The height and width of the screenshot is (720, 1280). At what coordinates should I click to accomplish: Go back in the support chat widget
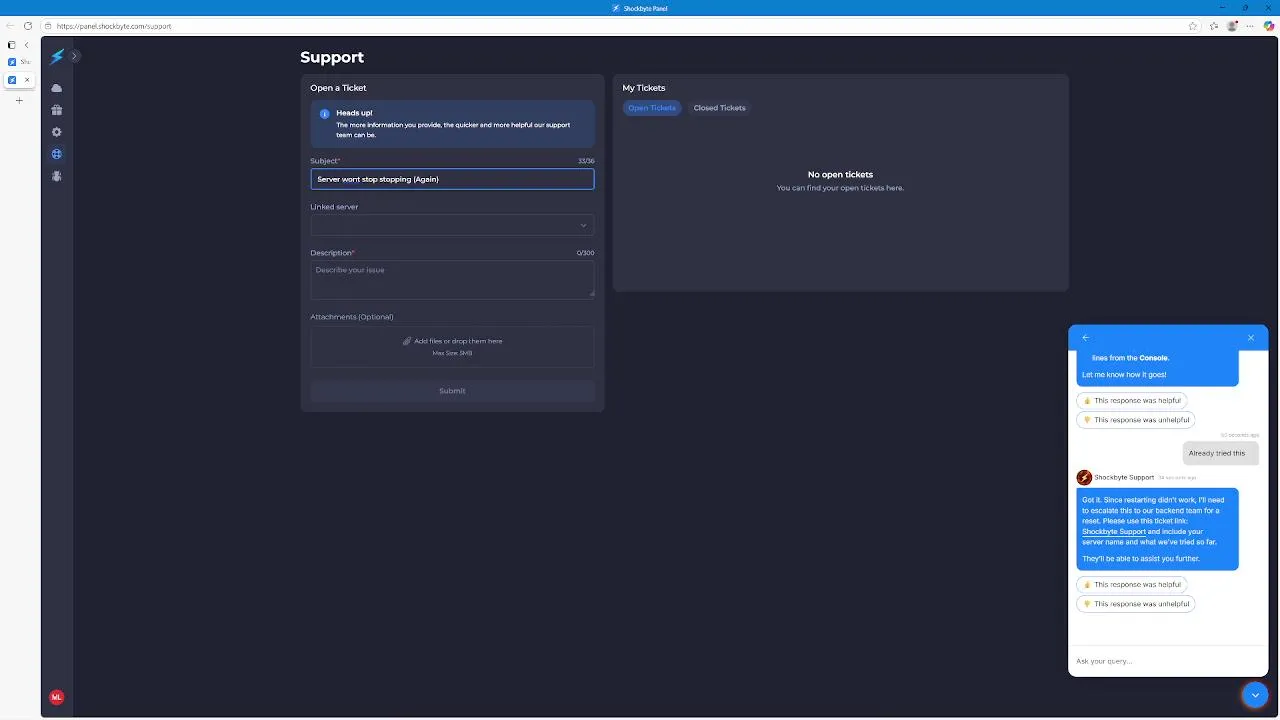click(1086, 338)
